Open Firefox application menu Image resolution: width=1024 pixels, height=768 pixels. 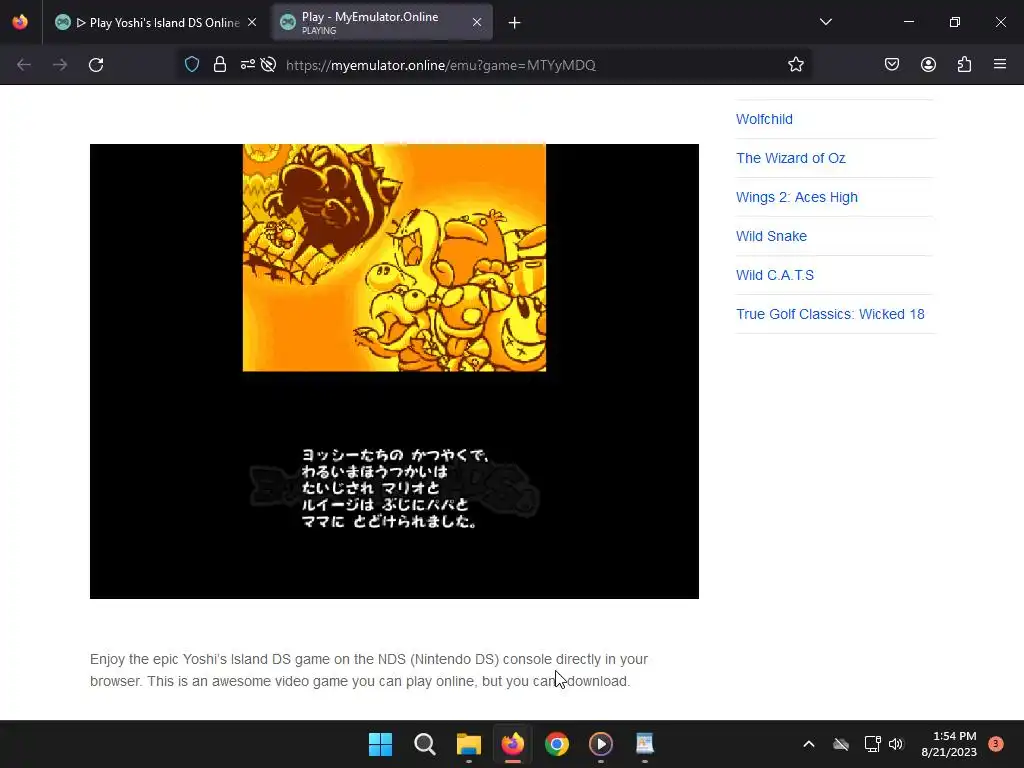point(1000,65)
